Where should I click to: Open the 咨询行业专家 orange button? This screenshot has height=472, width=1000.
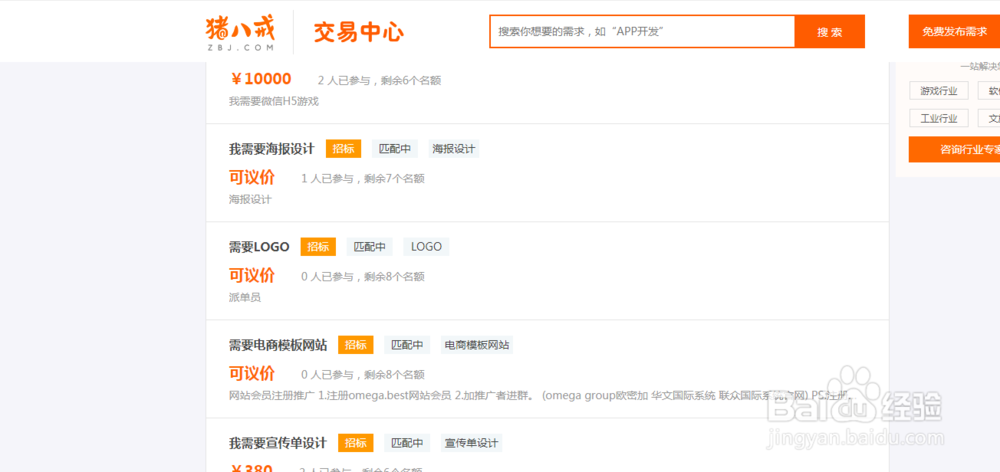(x=954, y=149)
